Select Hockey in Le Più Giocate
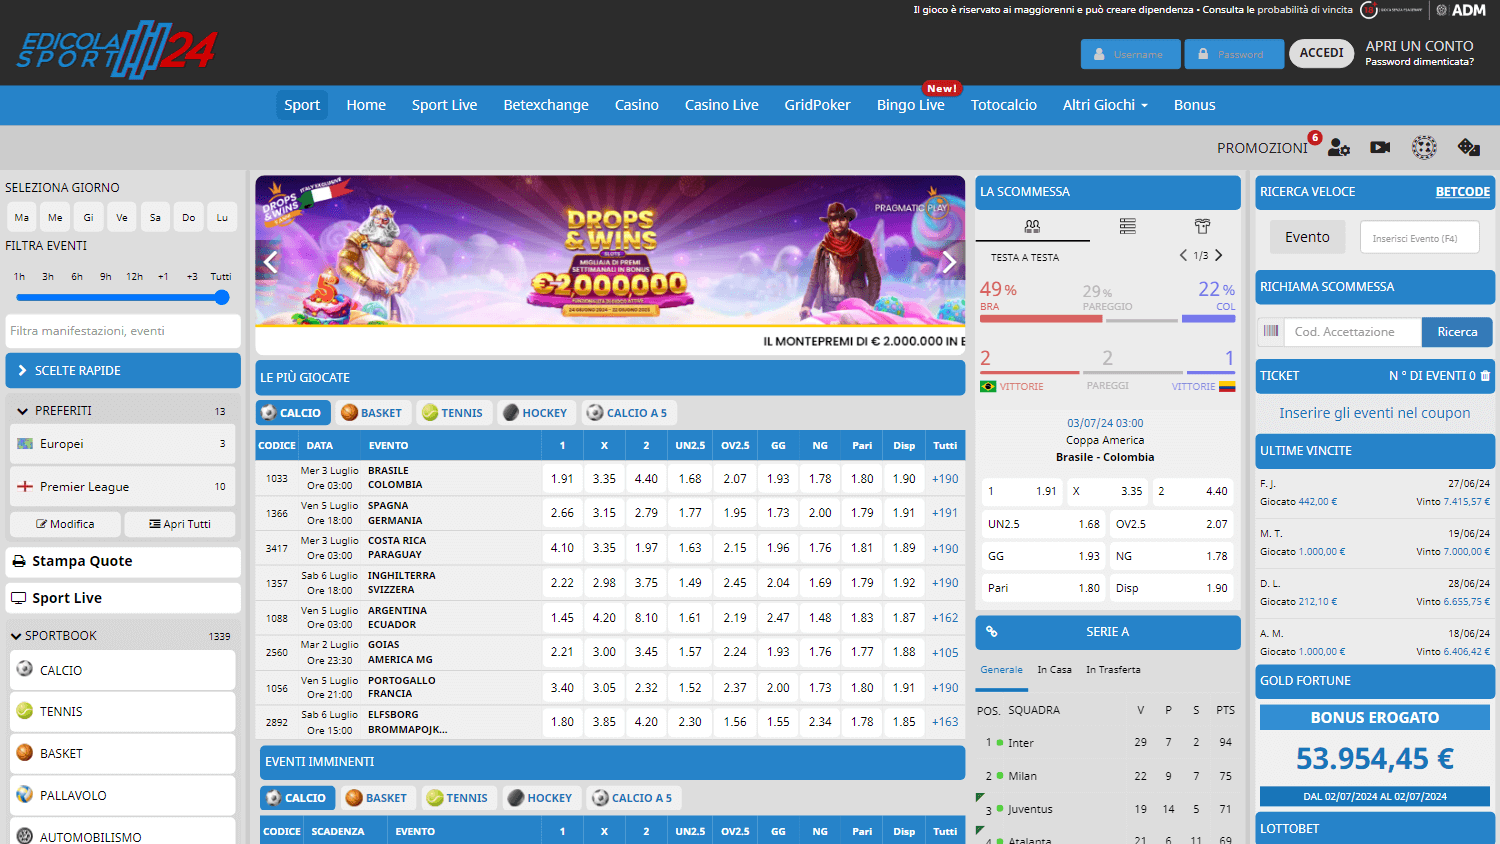1500x844 pixels. click(x=535, y=412)
